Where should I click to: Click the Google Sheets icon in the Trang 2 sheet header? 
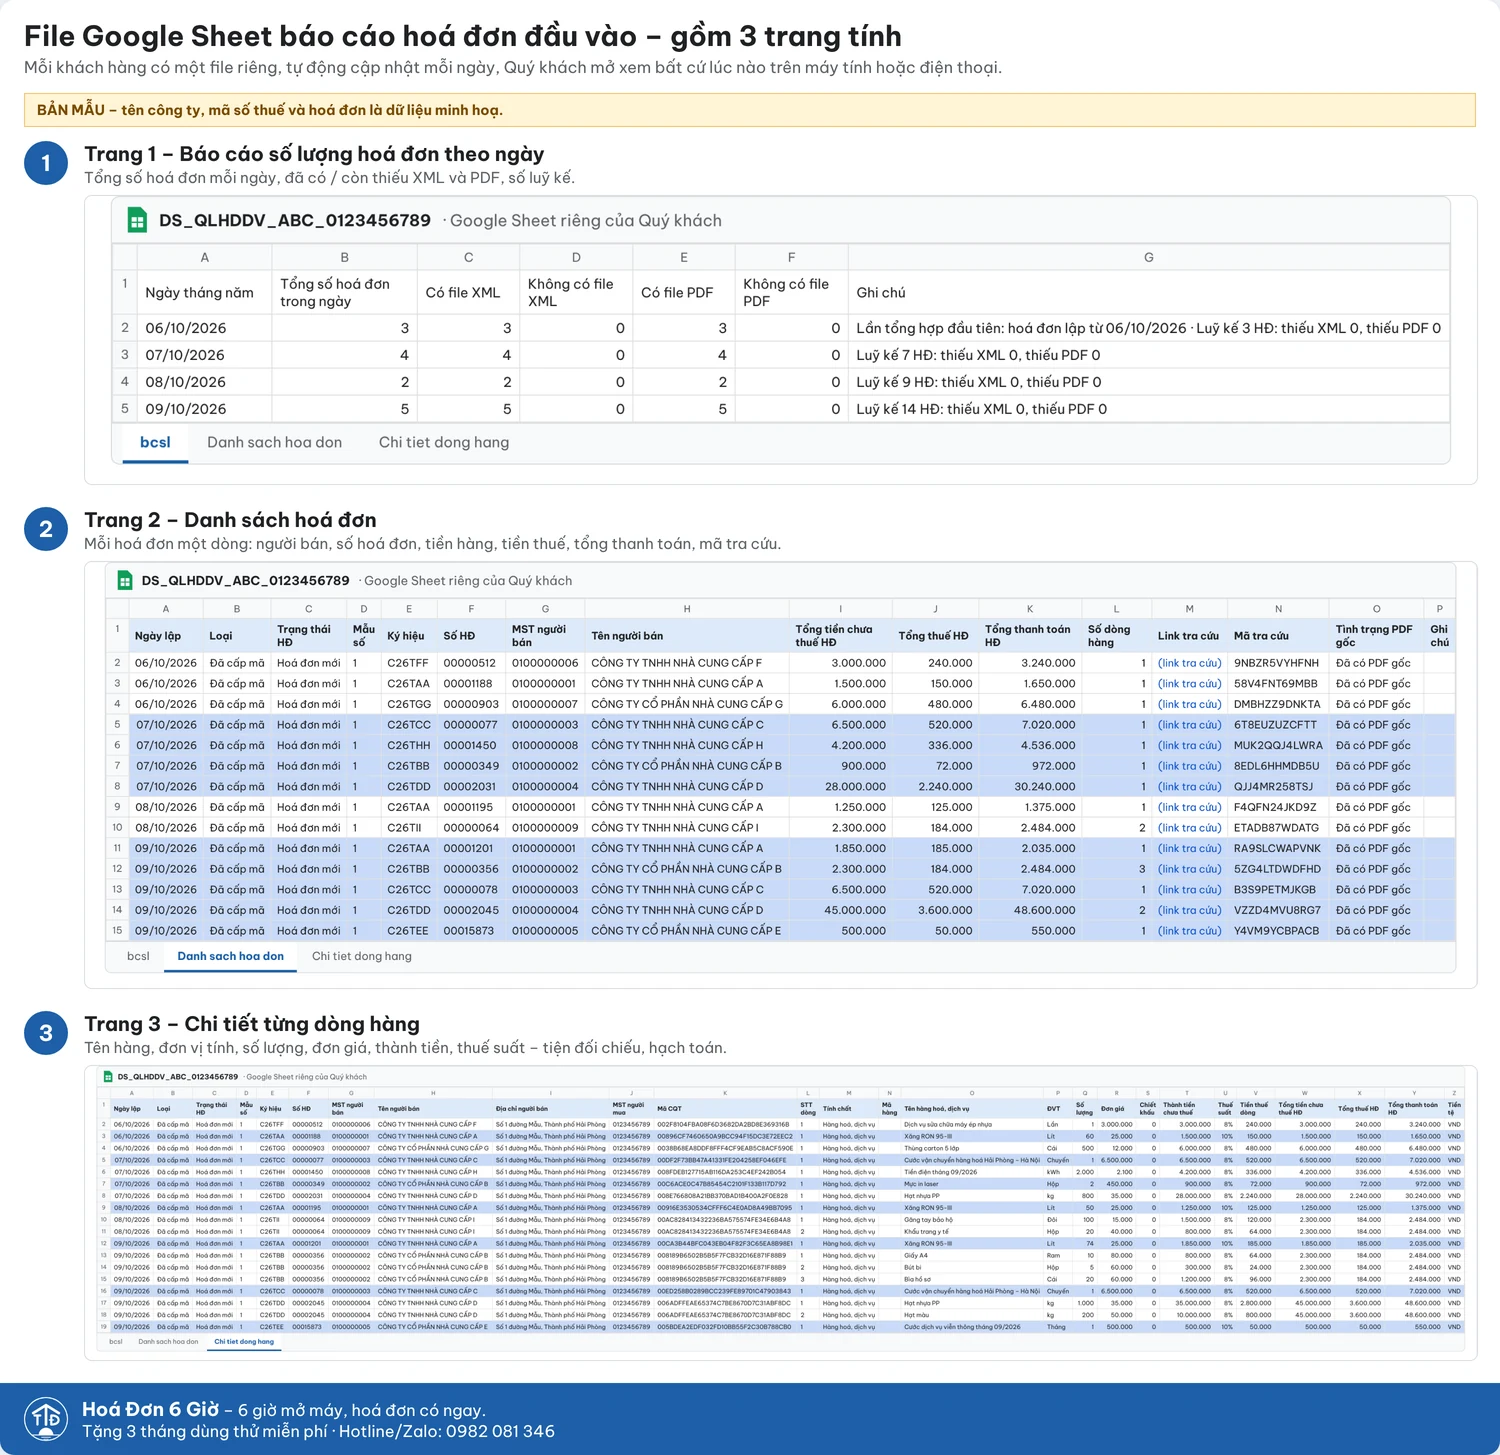coord(125,580)
